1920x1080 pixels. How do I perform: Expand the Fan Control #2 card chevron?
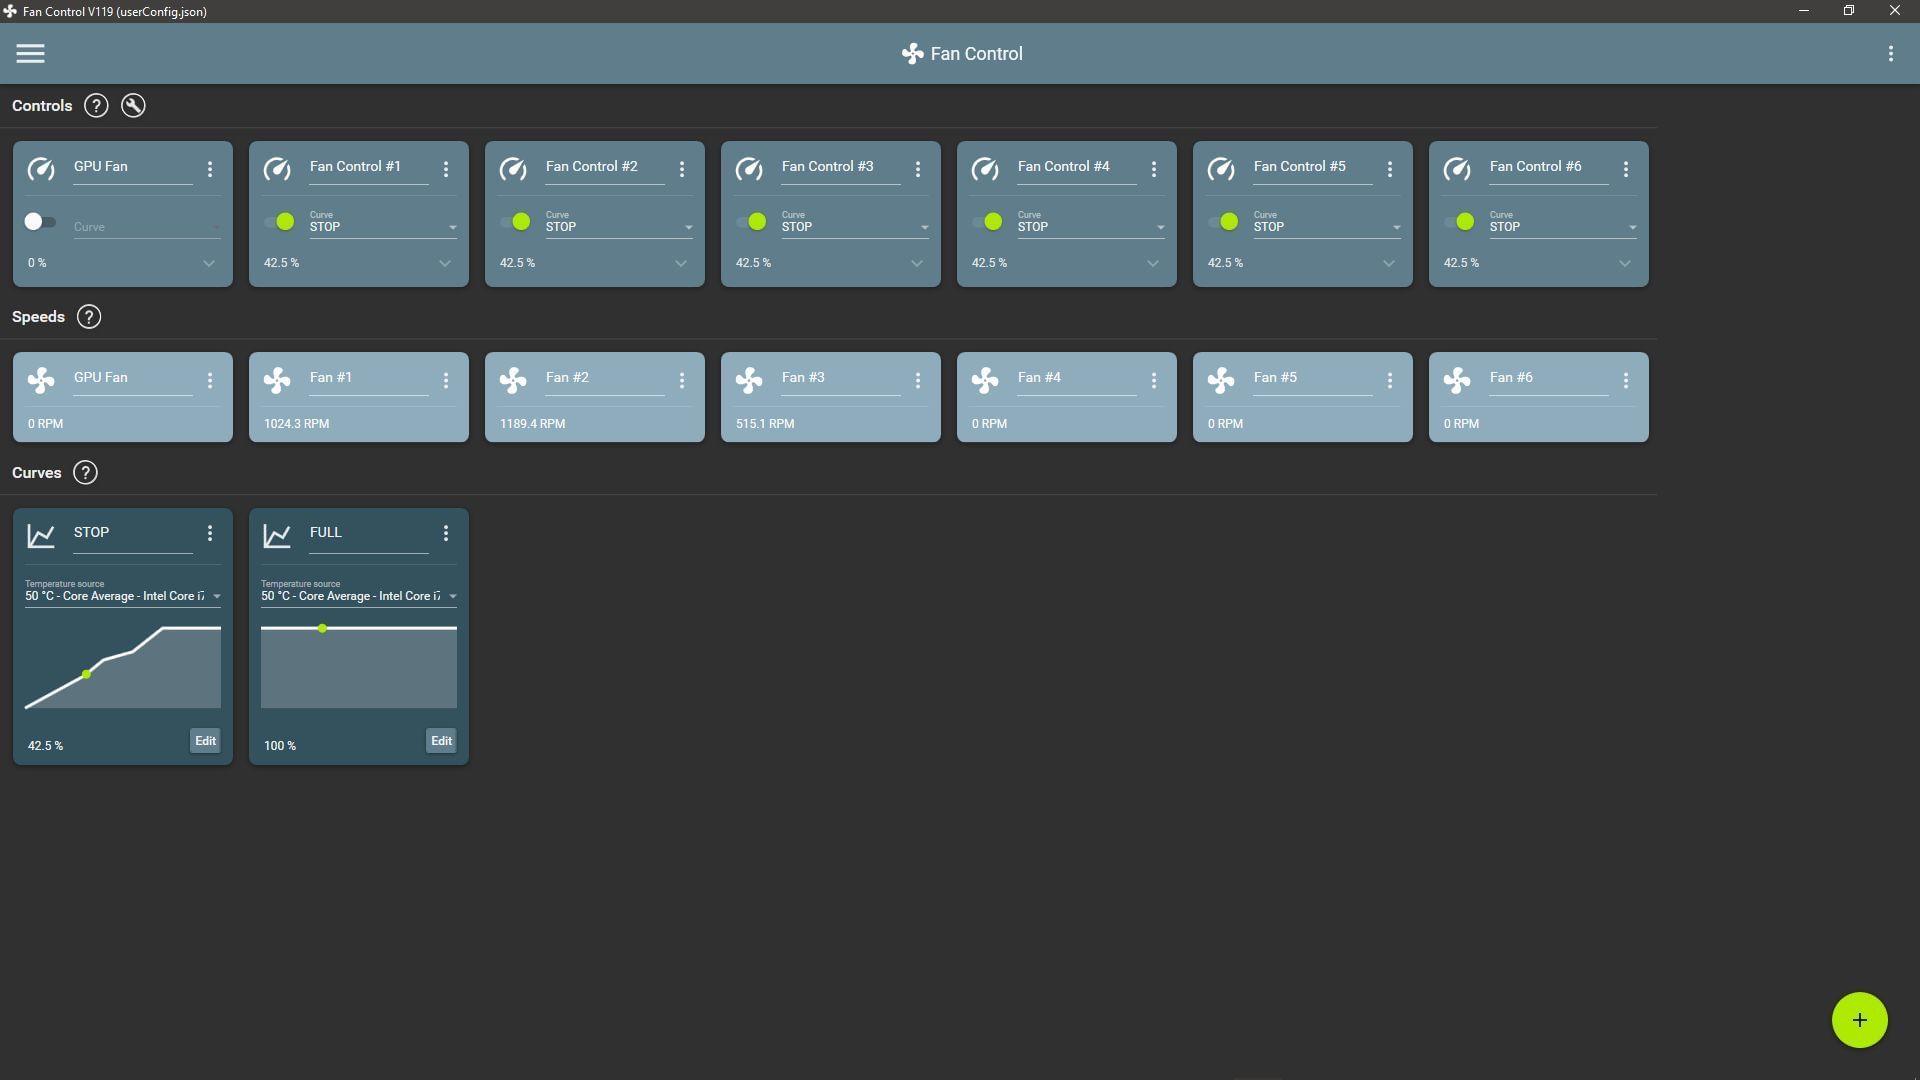(x=681, y=264)
